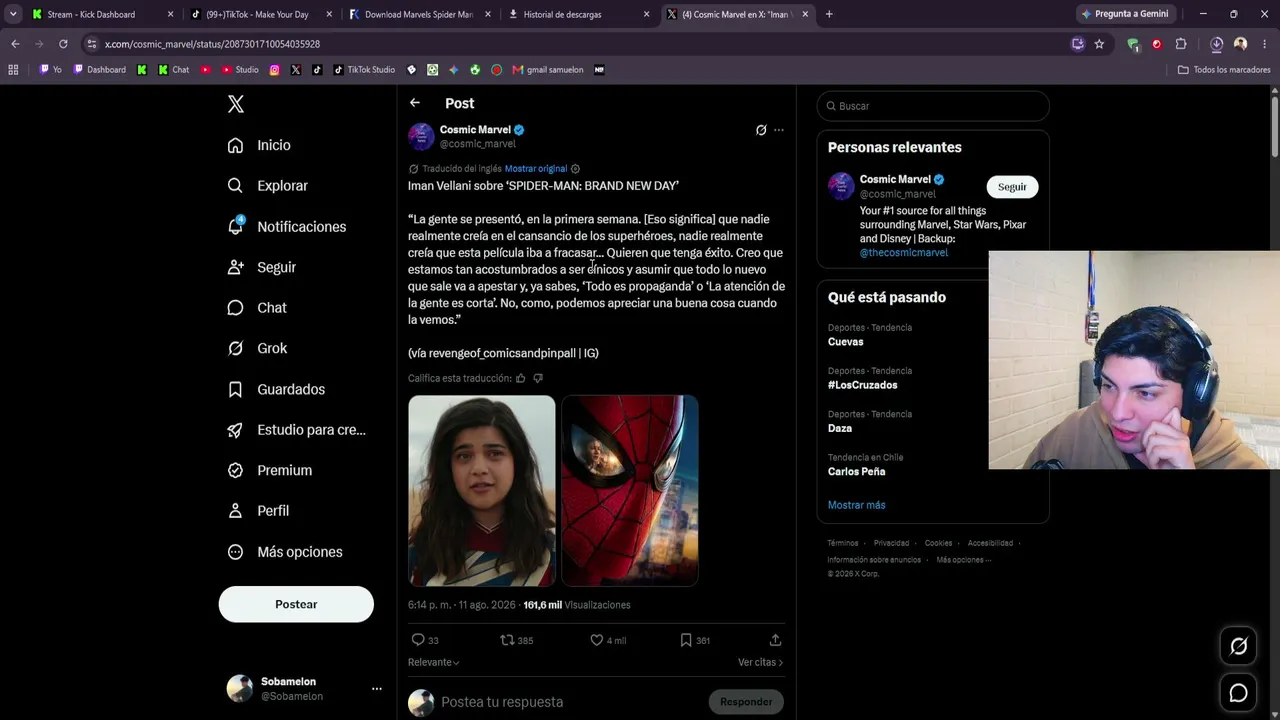Open Explorar search page
1280x720 pixels.
point(267,186)
